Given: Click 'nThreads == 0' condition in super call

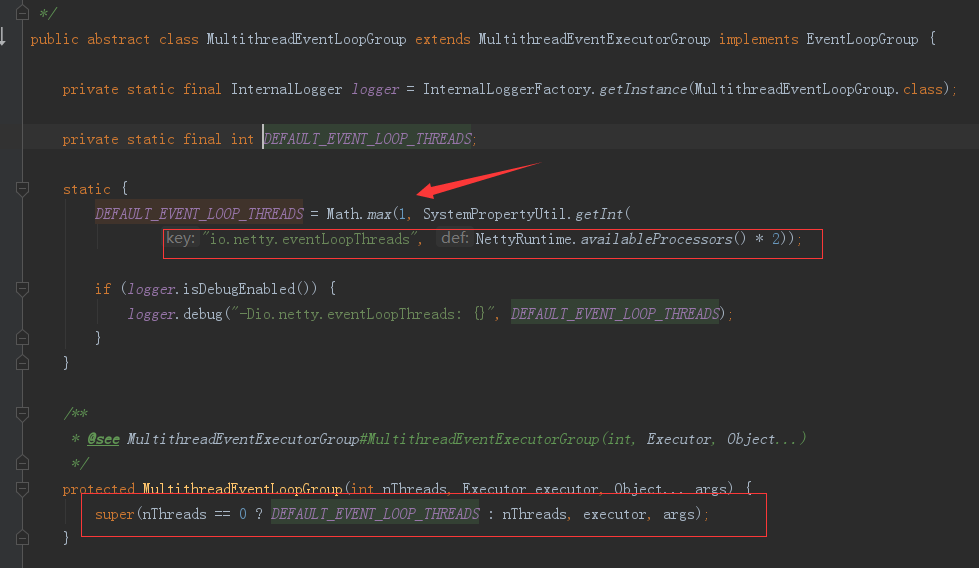Looking at the screenshot, I should click(194, 514).
